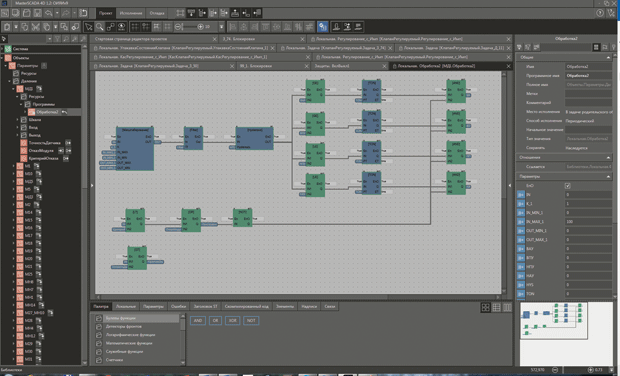The image size is (620, 376).
Task: Open the Отладка ribbon tab
Action: (157, 13)
